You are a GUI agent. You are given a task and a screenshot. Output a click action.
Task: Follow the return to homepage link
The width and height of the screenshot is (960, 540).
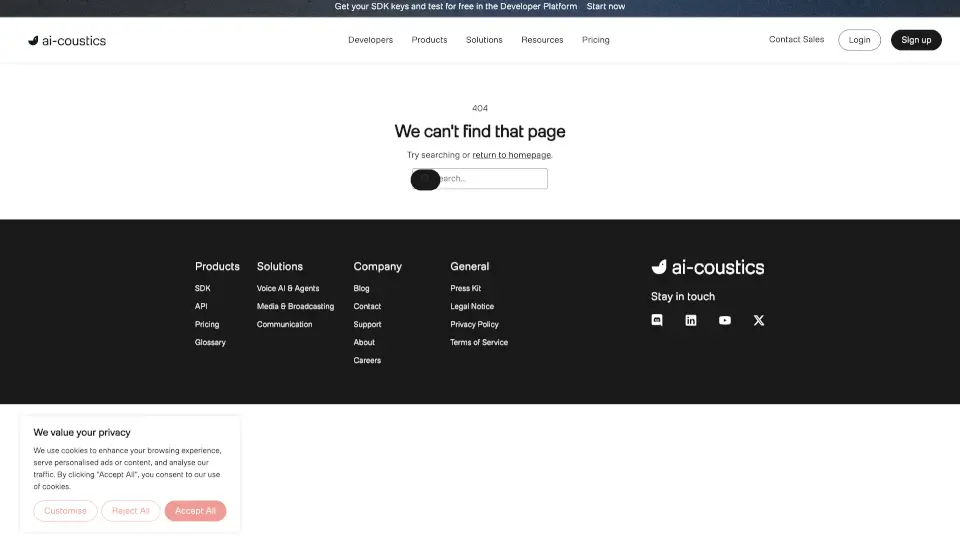point(511,155)
